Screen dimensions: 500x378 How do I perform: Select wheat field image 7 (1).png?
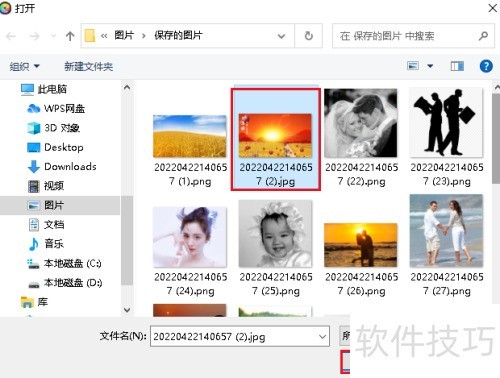coord(190,151)
